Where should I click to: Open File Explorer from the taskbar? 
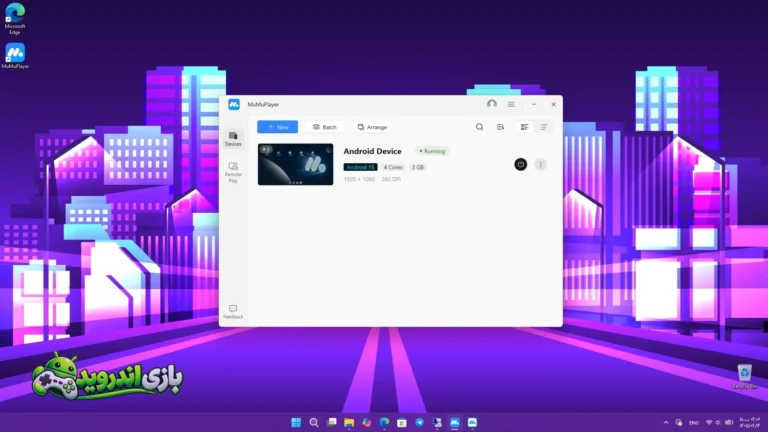(349, 422)
